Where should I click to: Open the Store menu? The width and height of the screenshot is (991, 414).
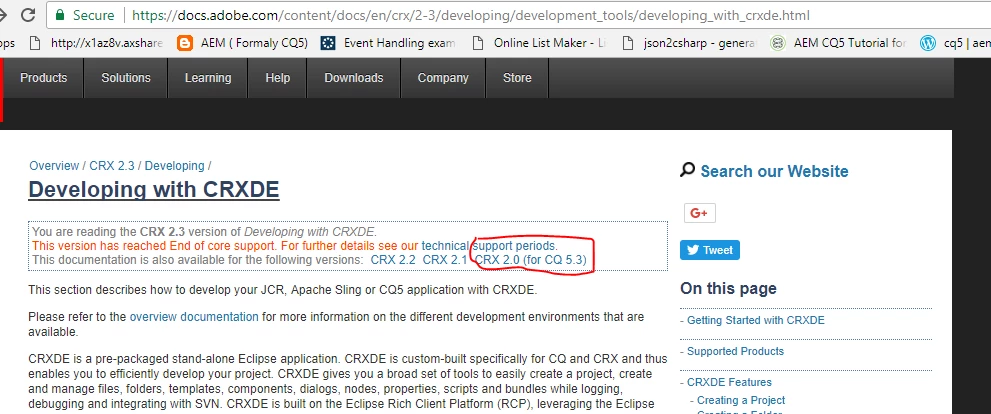(x=517, y=78)
